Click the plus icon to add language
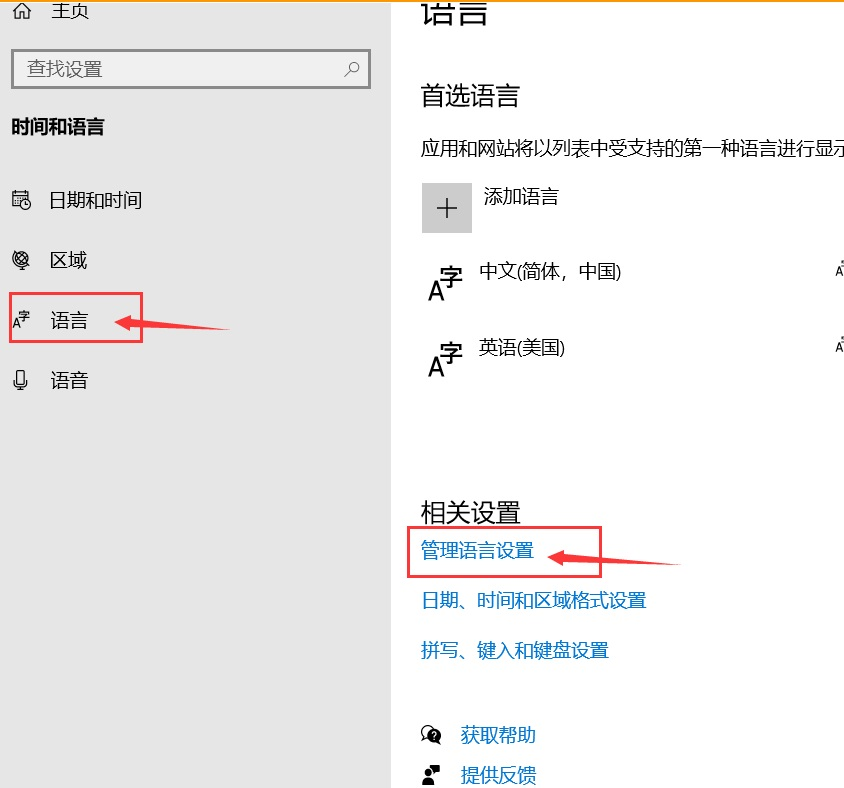This screenshot has width=844, height=788. [x=447, y=208]
